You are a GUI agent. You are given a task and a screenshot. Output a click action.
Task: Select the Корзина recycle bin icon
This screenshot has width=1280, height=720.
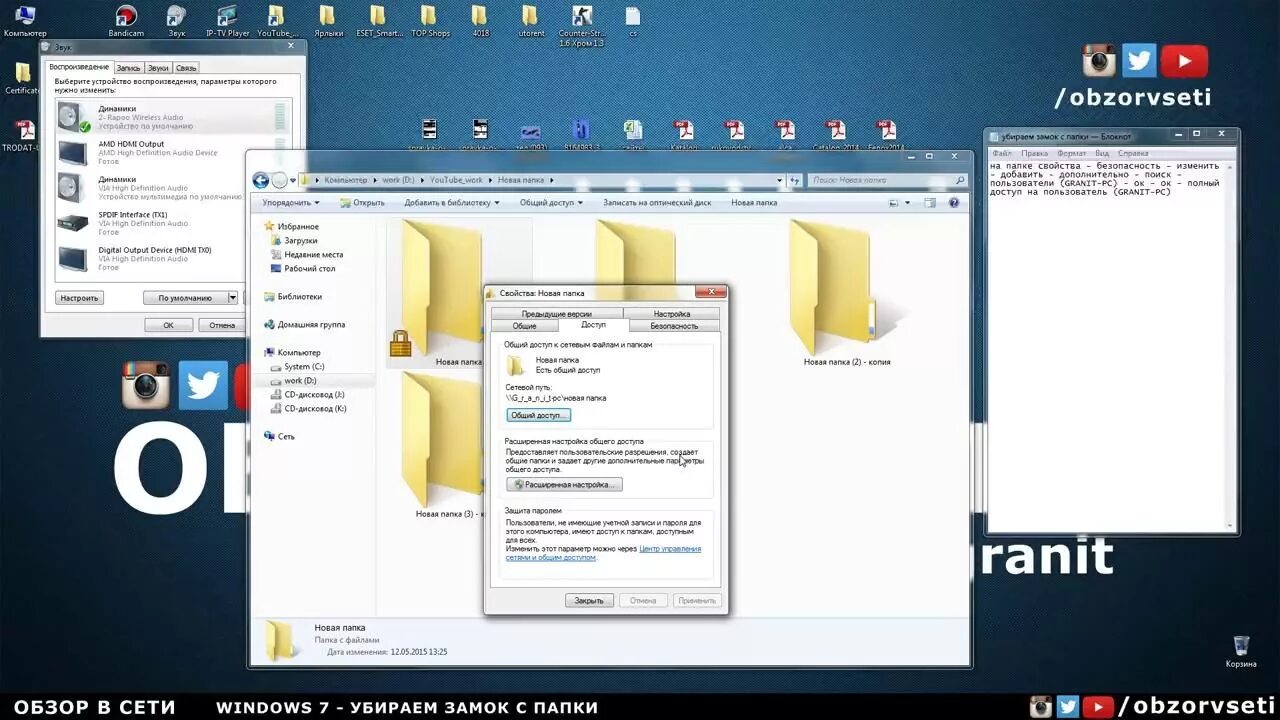pyautogui.click(x=1241, y=651)
